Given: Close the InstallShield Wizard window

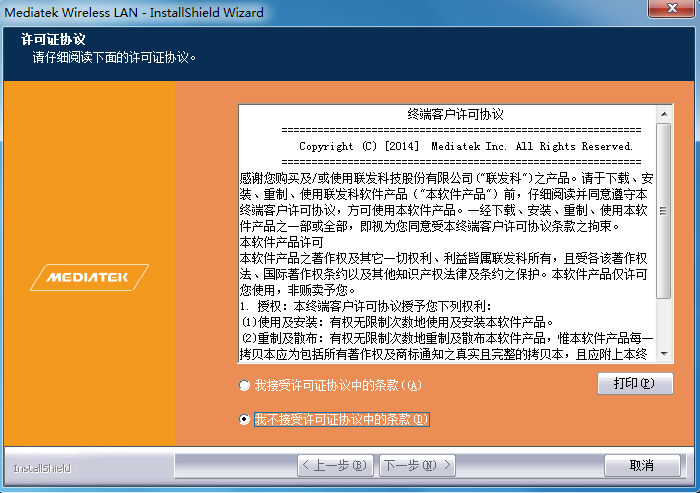Looking at the screenshot, I should [672, 8].
